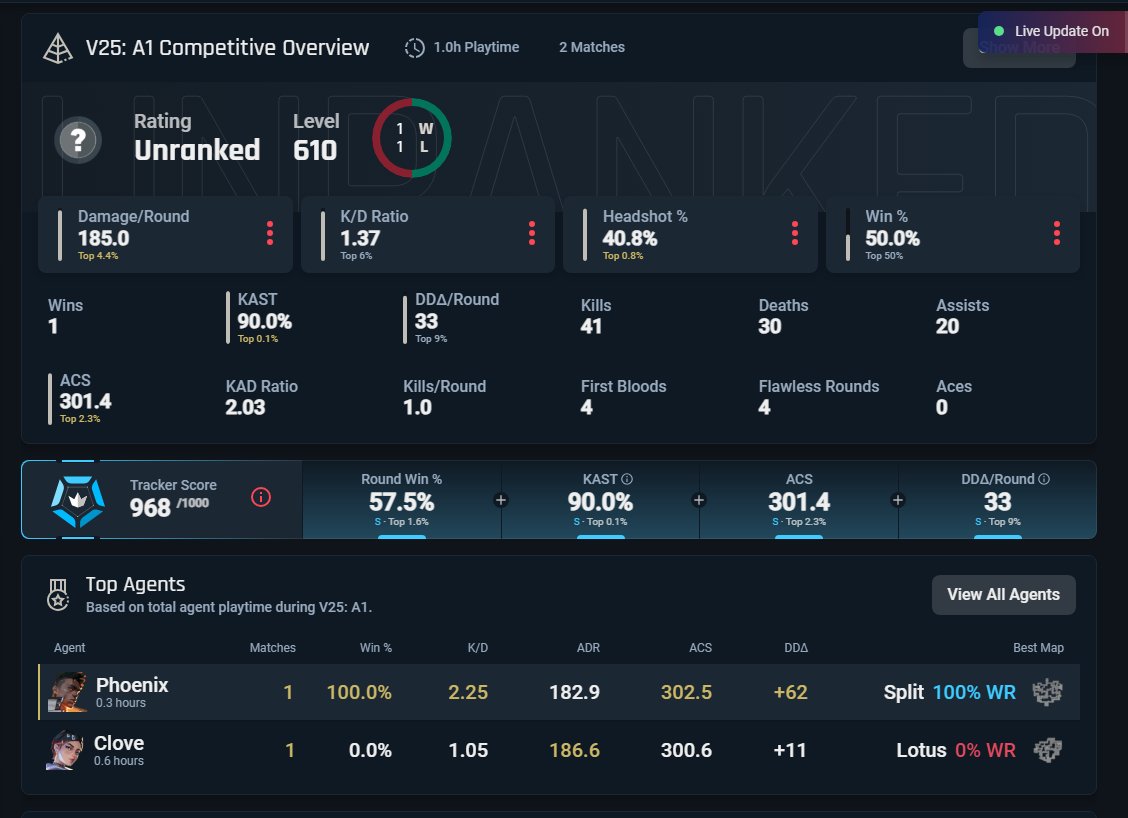Sort agents by Win % column header
This screenshot has width=1128, height=818.
pyautogui.click(x=376, y=647)
